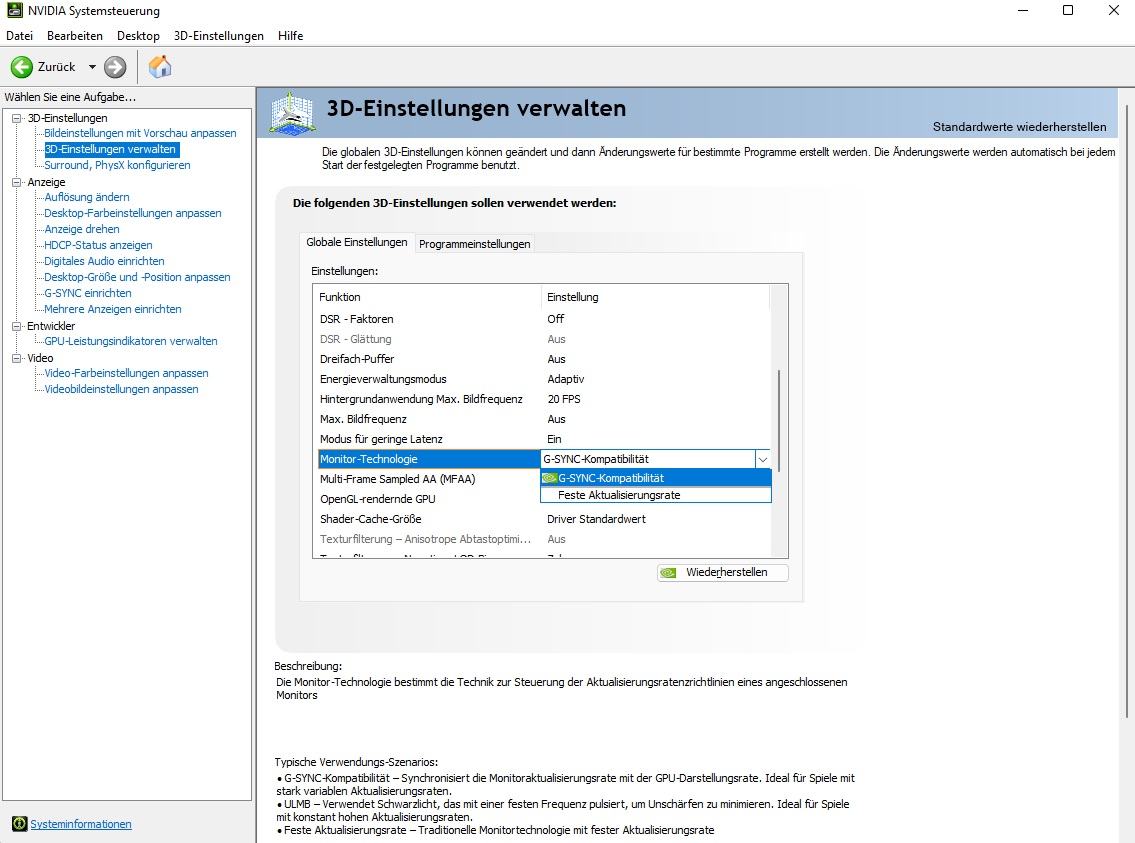The width and height of the screenshot is (1135, 843).
Task: Click the settings list vertical scrollbar thumb
Action: coord(779,421)
